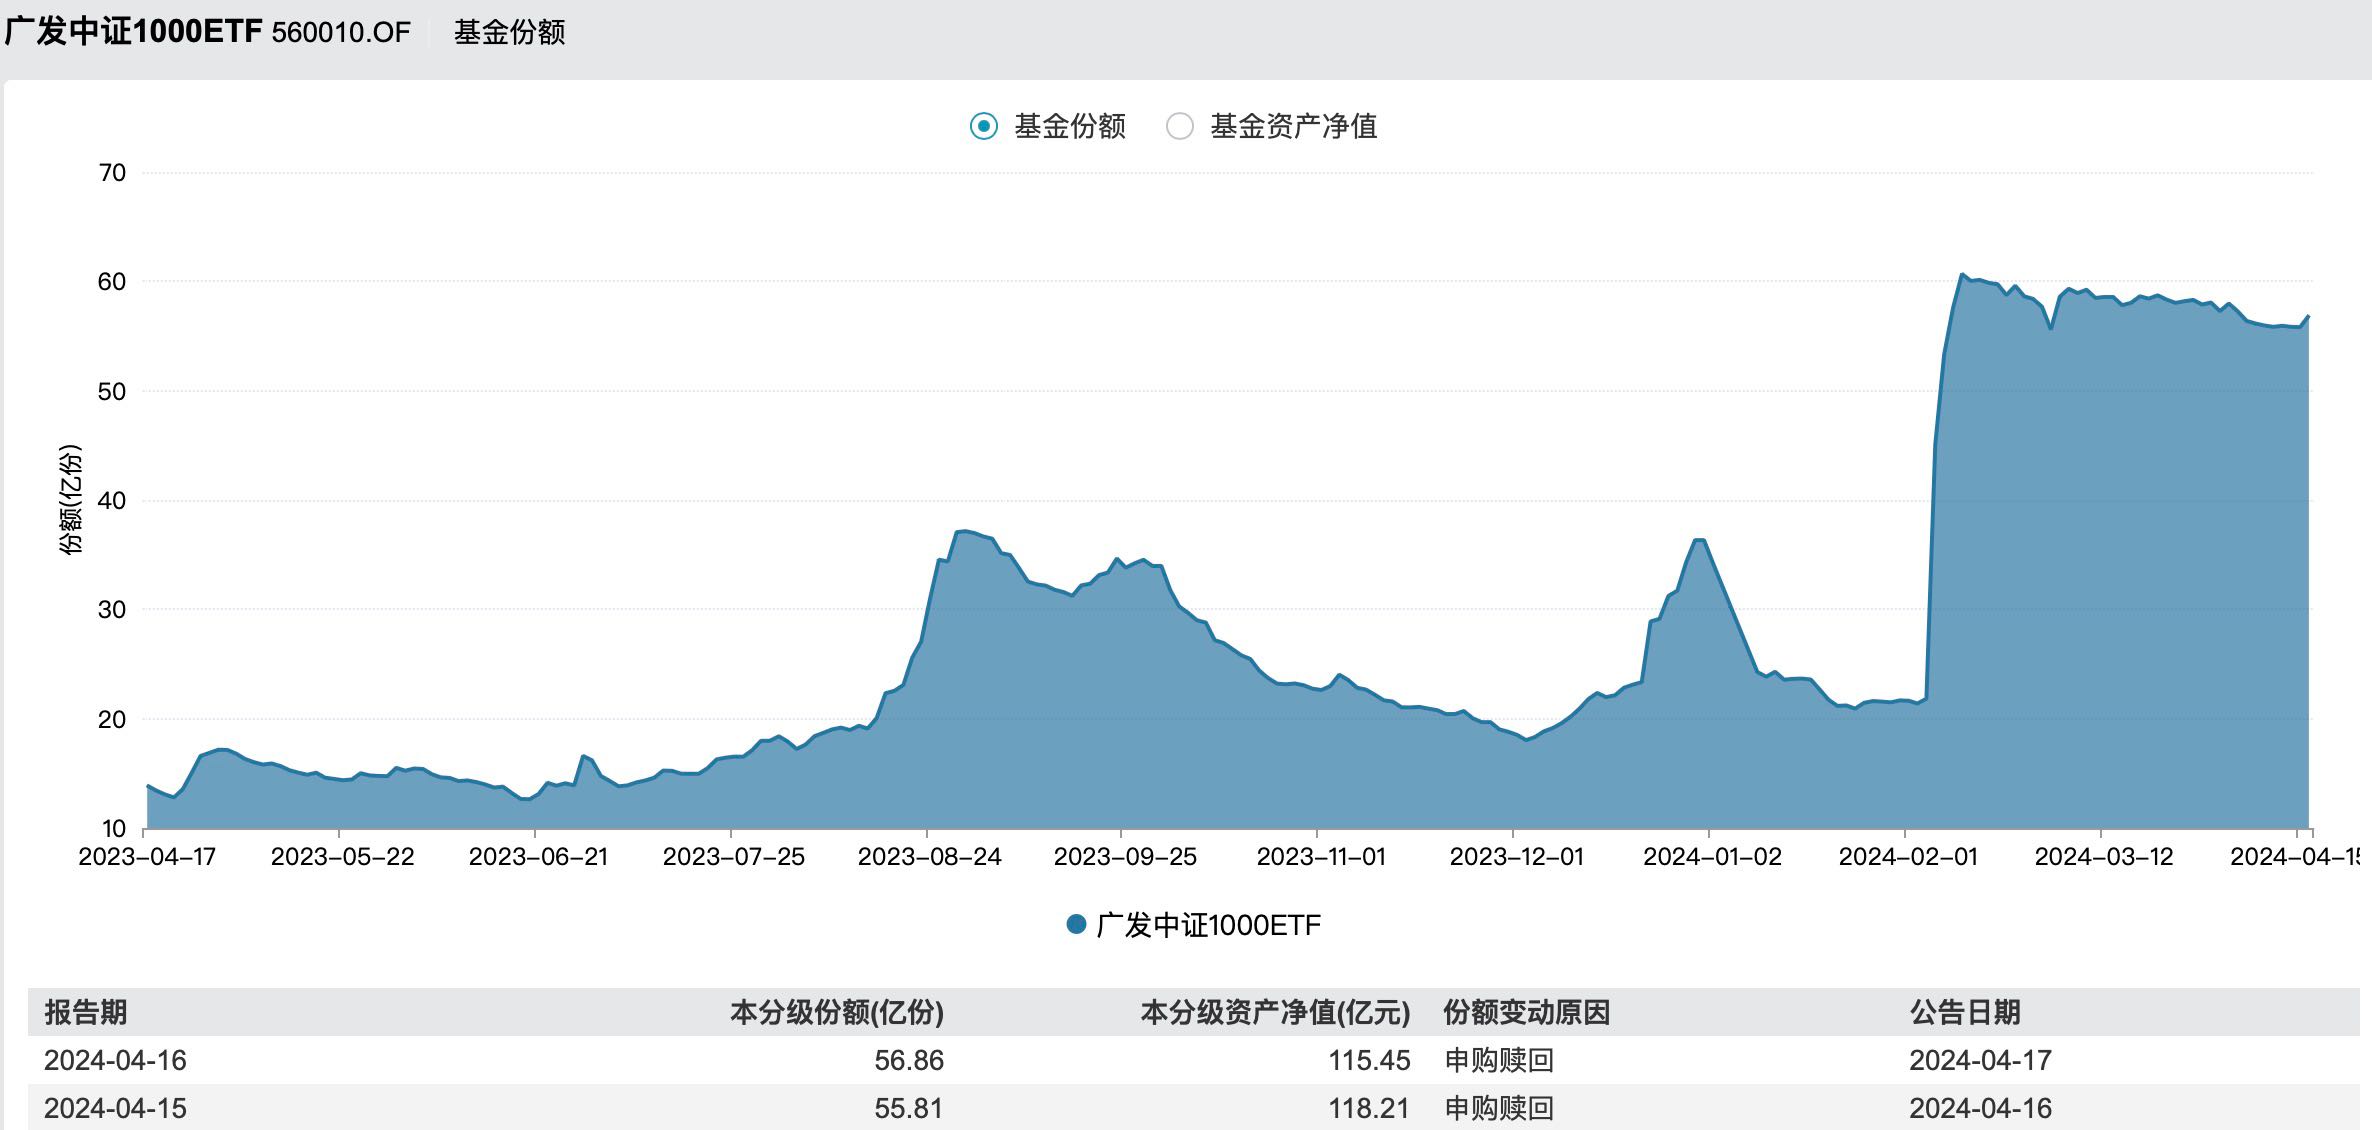Click the 公告日期 column header
The height and width of the screenshot is (1130, 2372).
1965,1012
